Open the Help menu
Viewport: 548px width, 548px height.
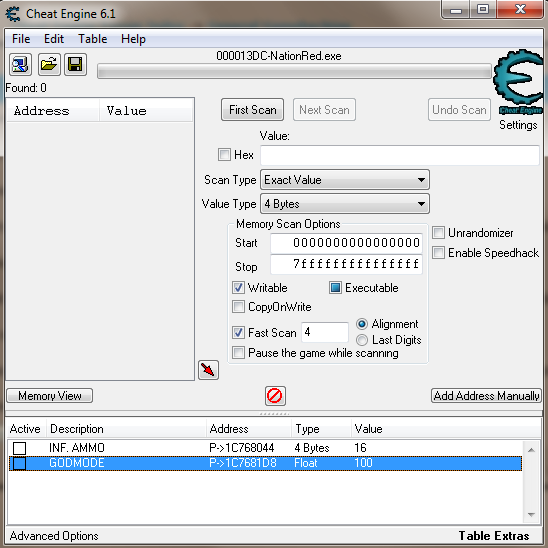pyautogui.click(x=133, y=39)
